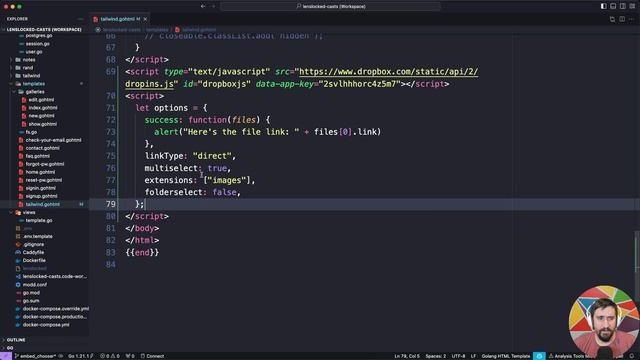Viewport: 640px width, 360px height.
Task: Open session.go file
Action: pyautogui.click(x=38, y=44)
